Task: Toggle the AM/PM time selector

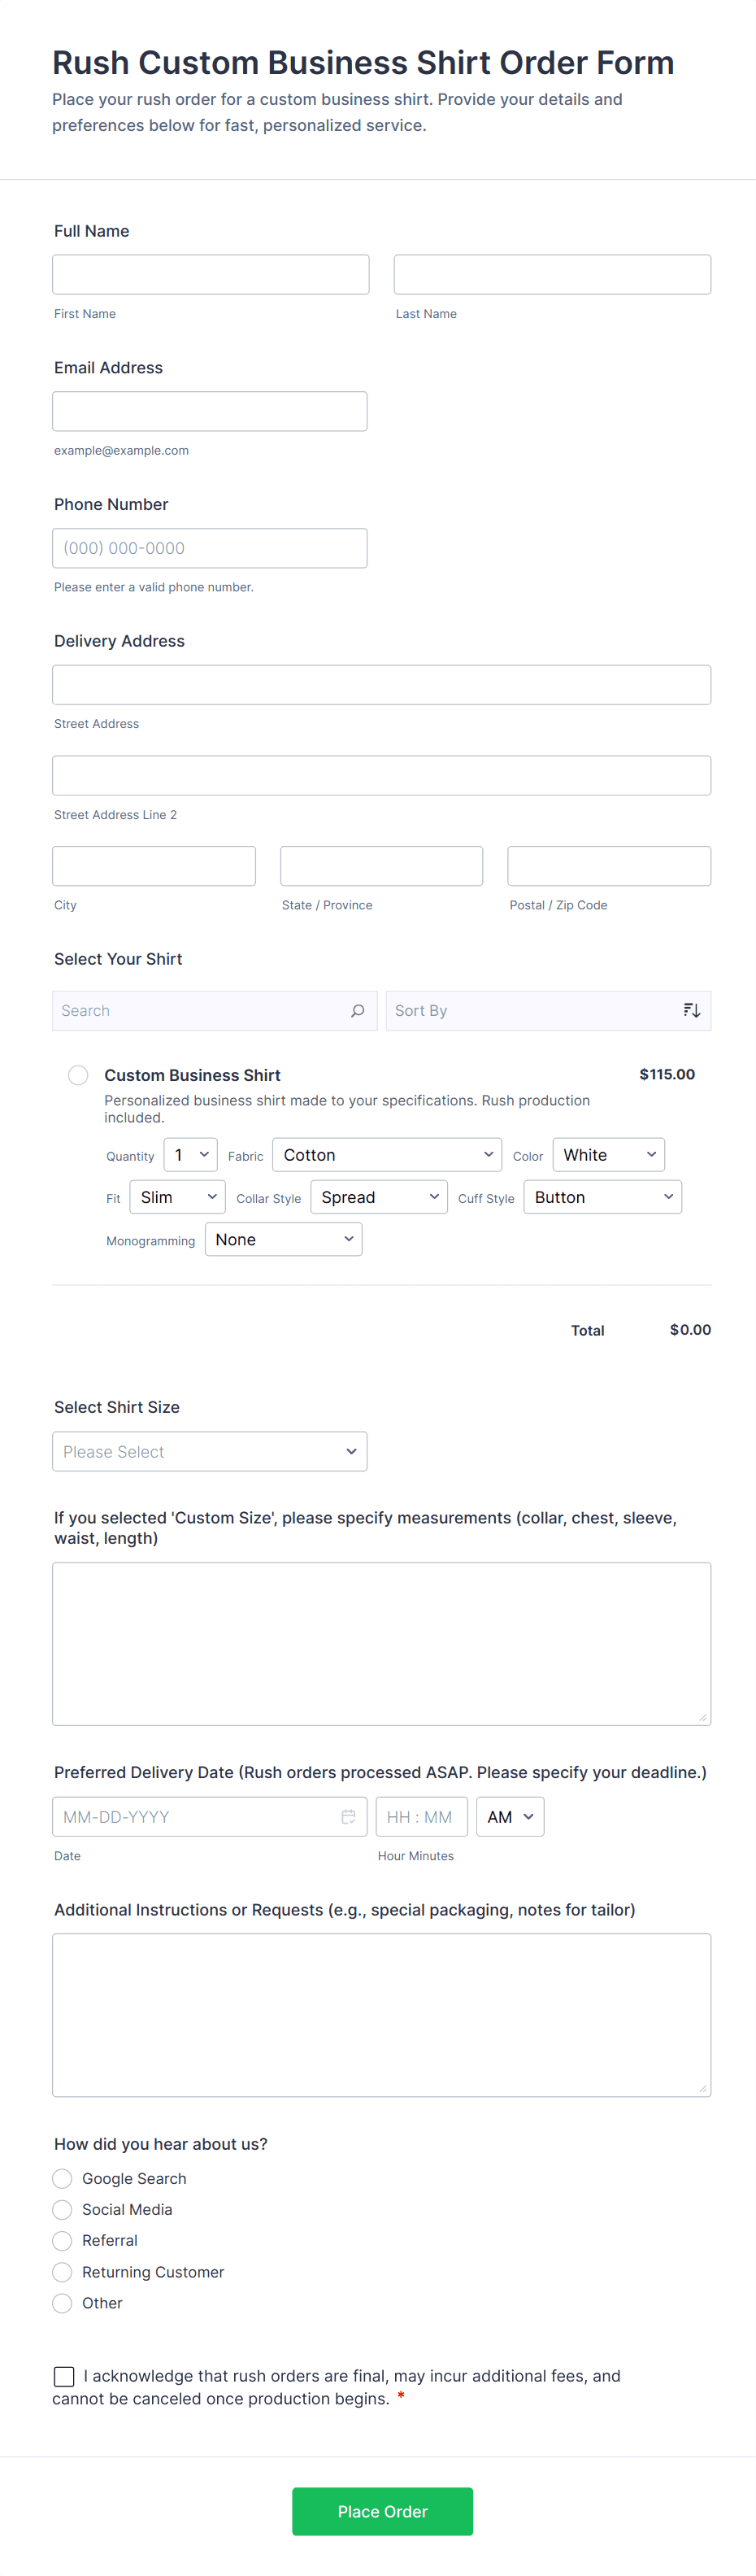Action: (510, 1816)
